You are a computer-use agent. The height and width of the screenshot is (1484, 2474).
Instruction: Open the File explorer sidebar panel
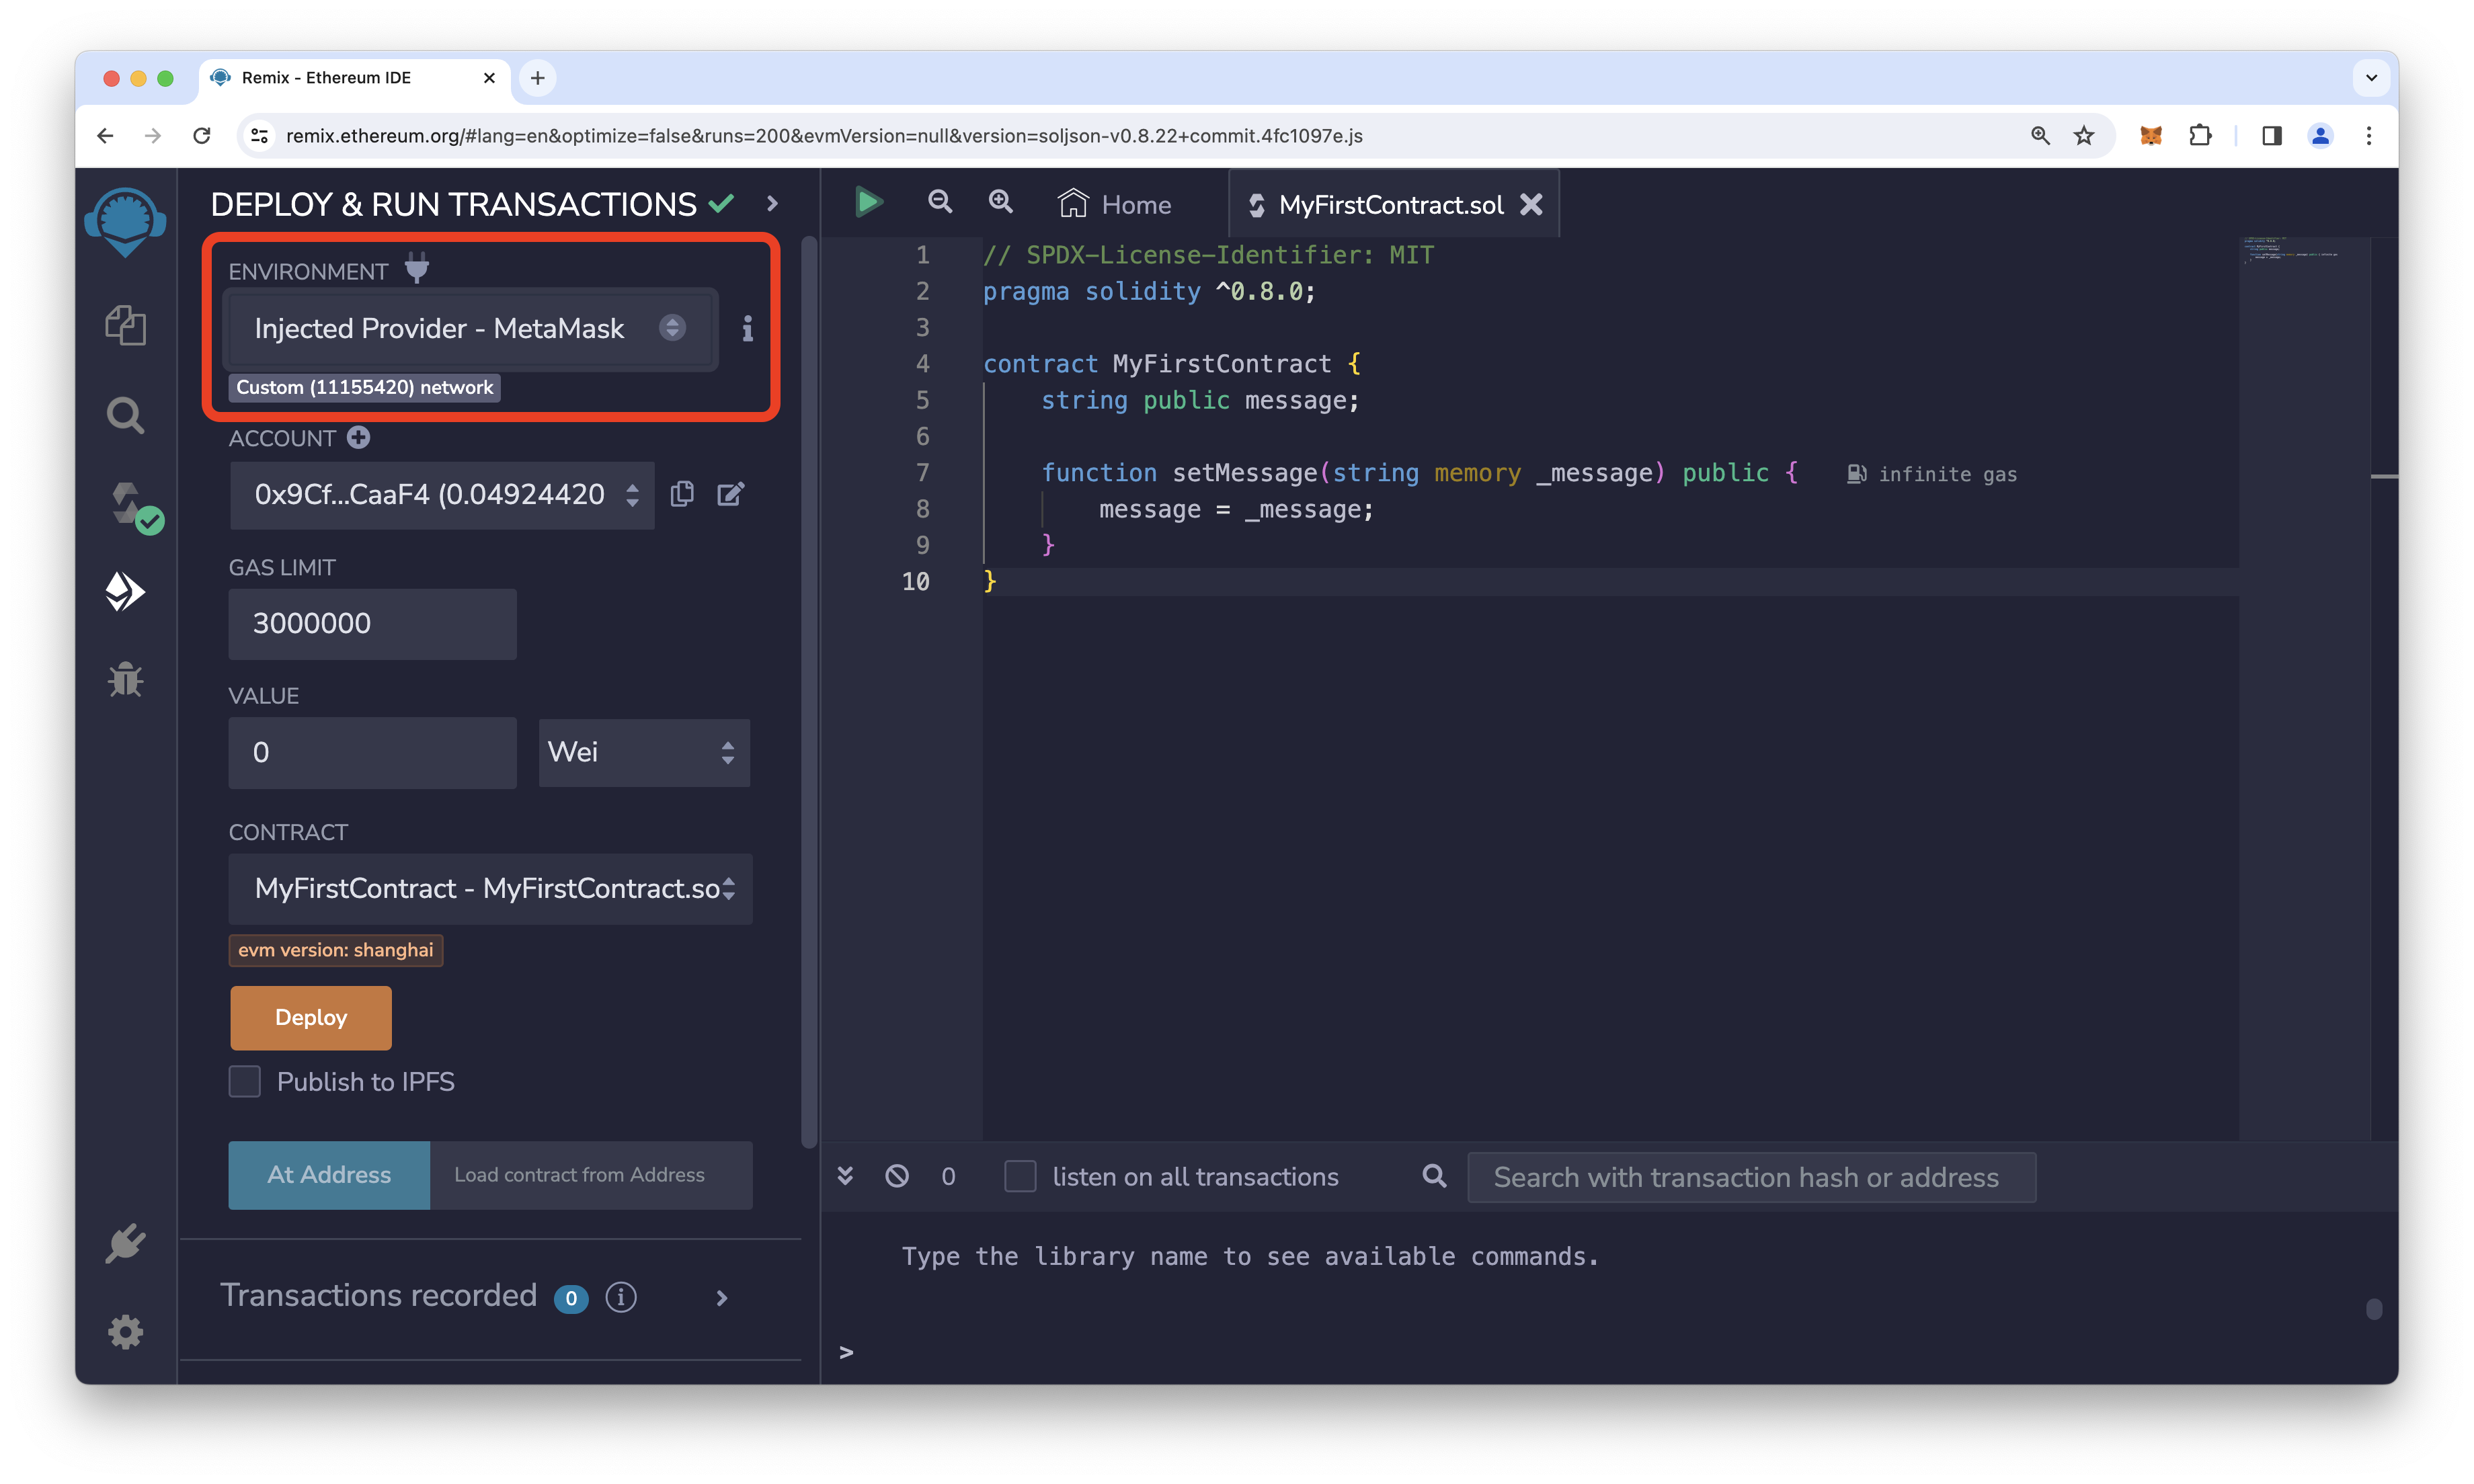tap(126, 325)
